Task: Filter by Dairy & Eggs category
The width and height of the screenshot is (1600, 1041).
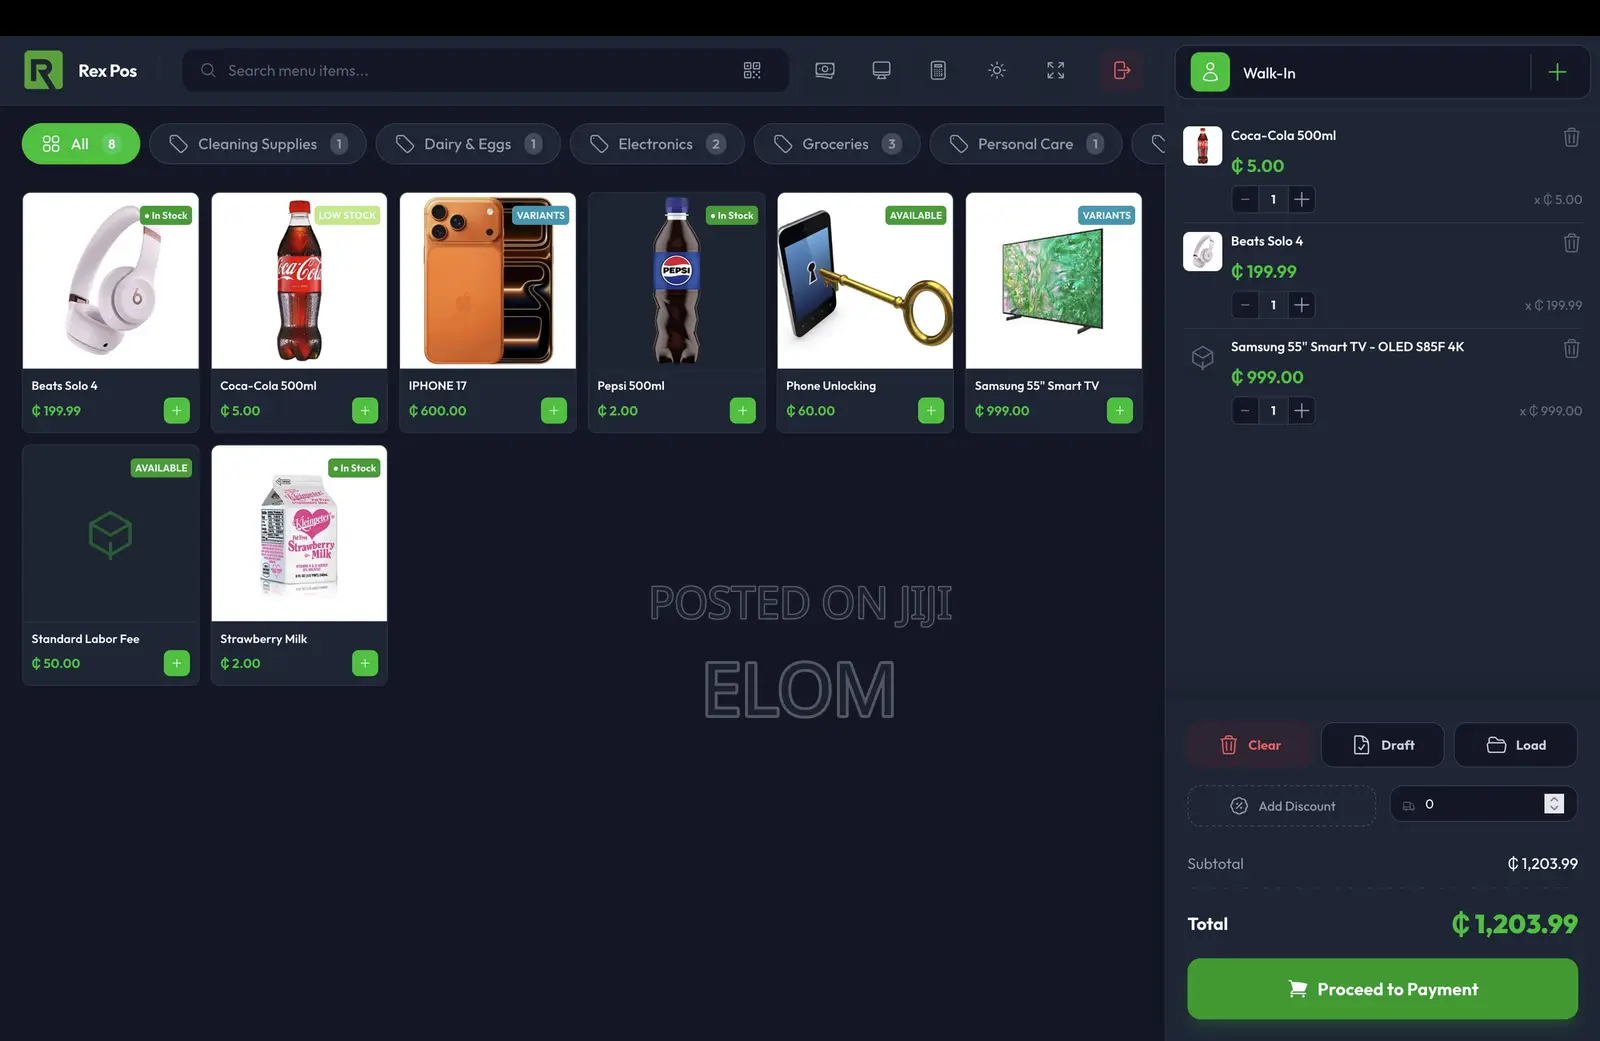Action: point(468,144)
